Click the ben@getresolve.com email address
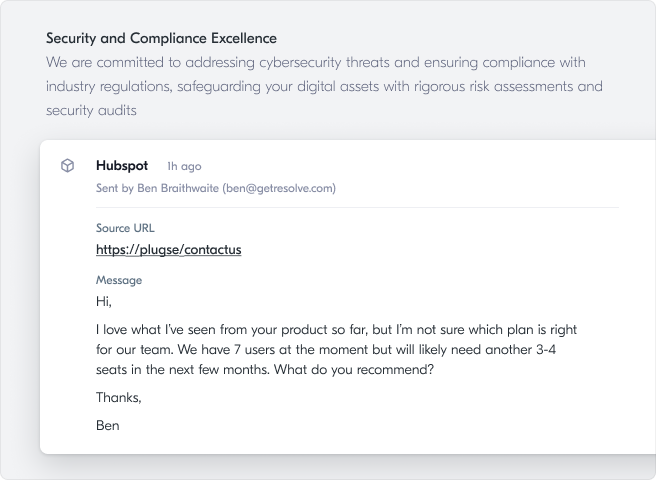 (279, 188)
